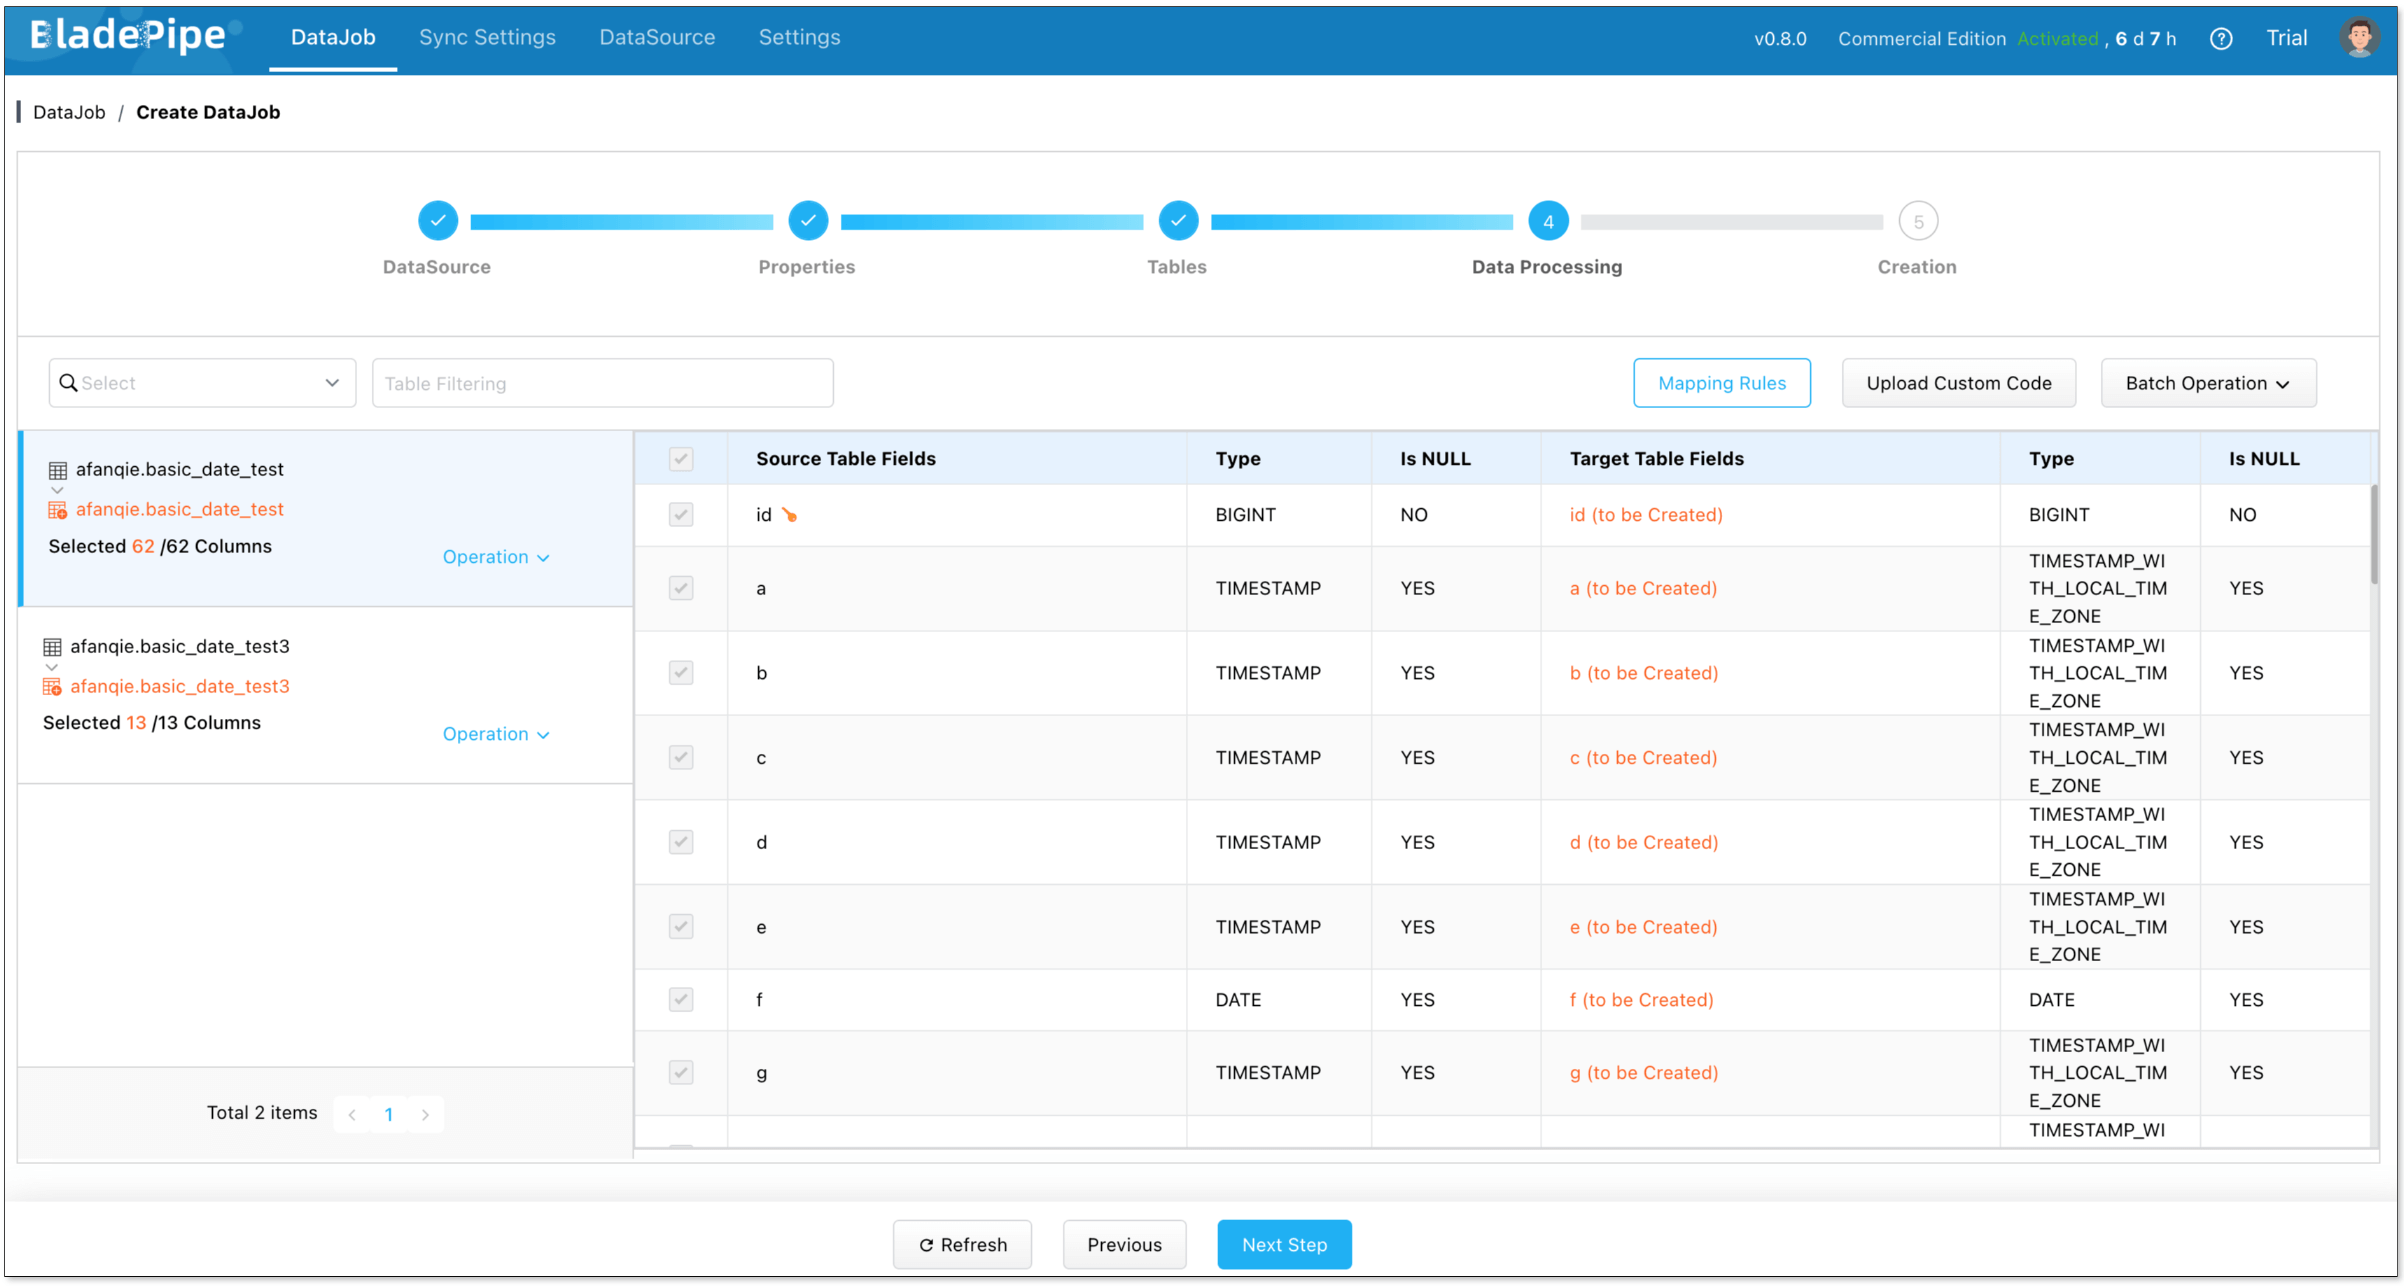Click the Mapping Rules button

click(x=1721, y=383)
